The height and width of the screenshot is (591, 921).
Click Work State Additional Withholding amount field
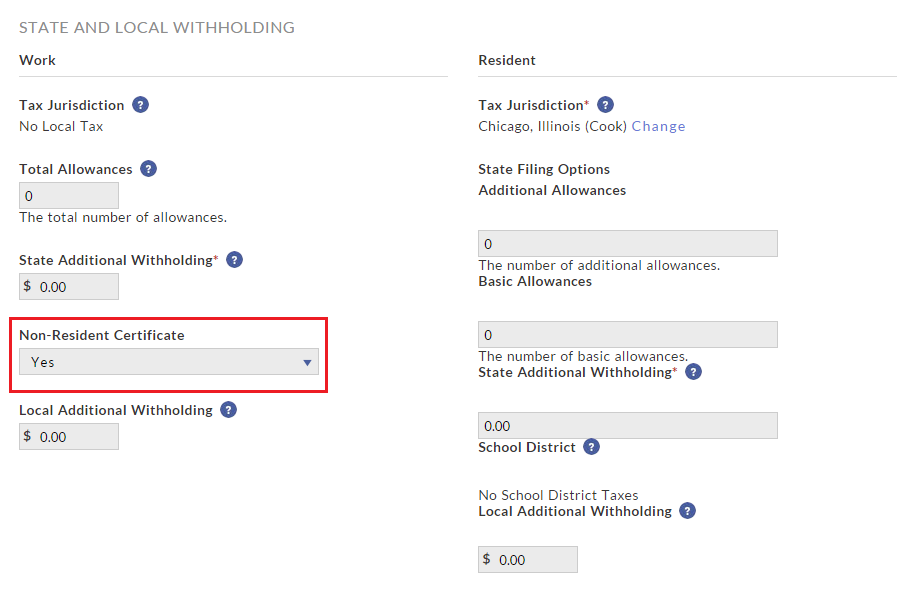click(x=69, y=287)
